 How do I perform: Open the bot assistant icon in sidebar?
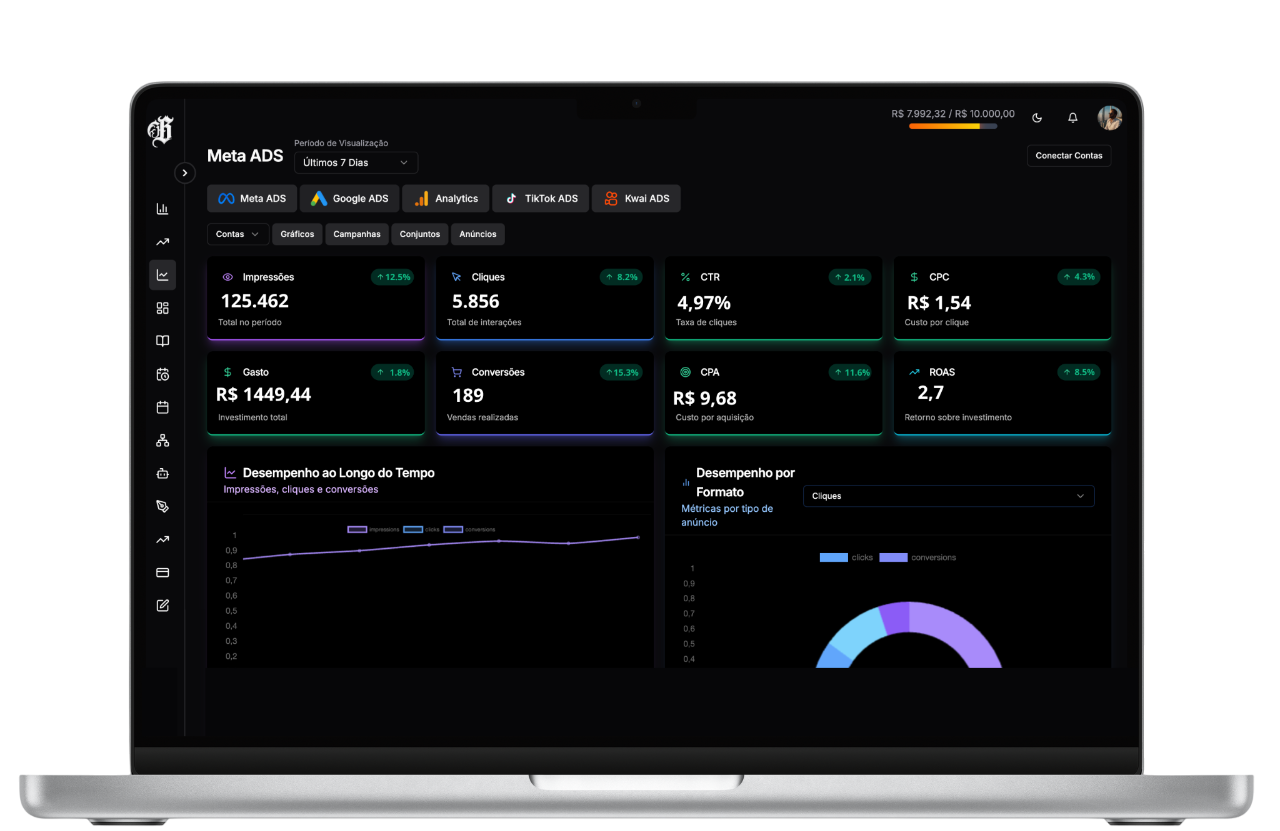(x=162, y=473)
